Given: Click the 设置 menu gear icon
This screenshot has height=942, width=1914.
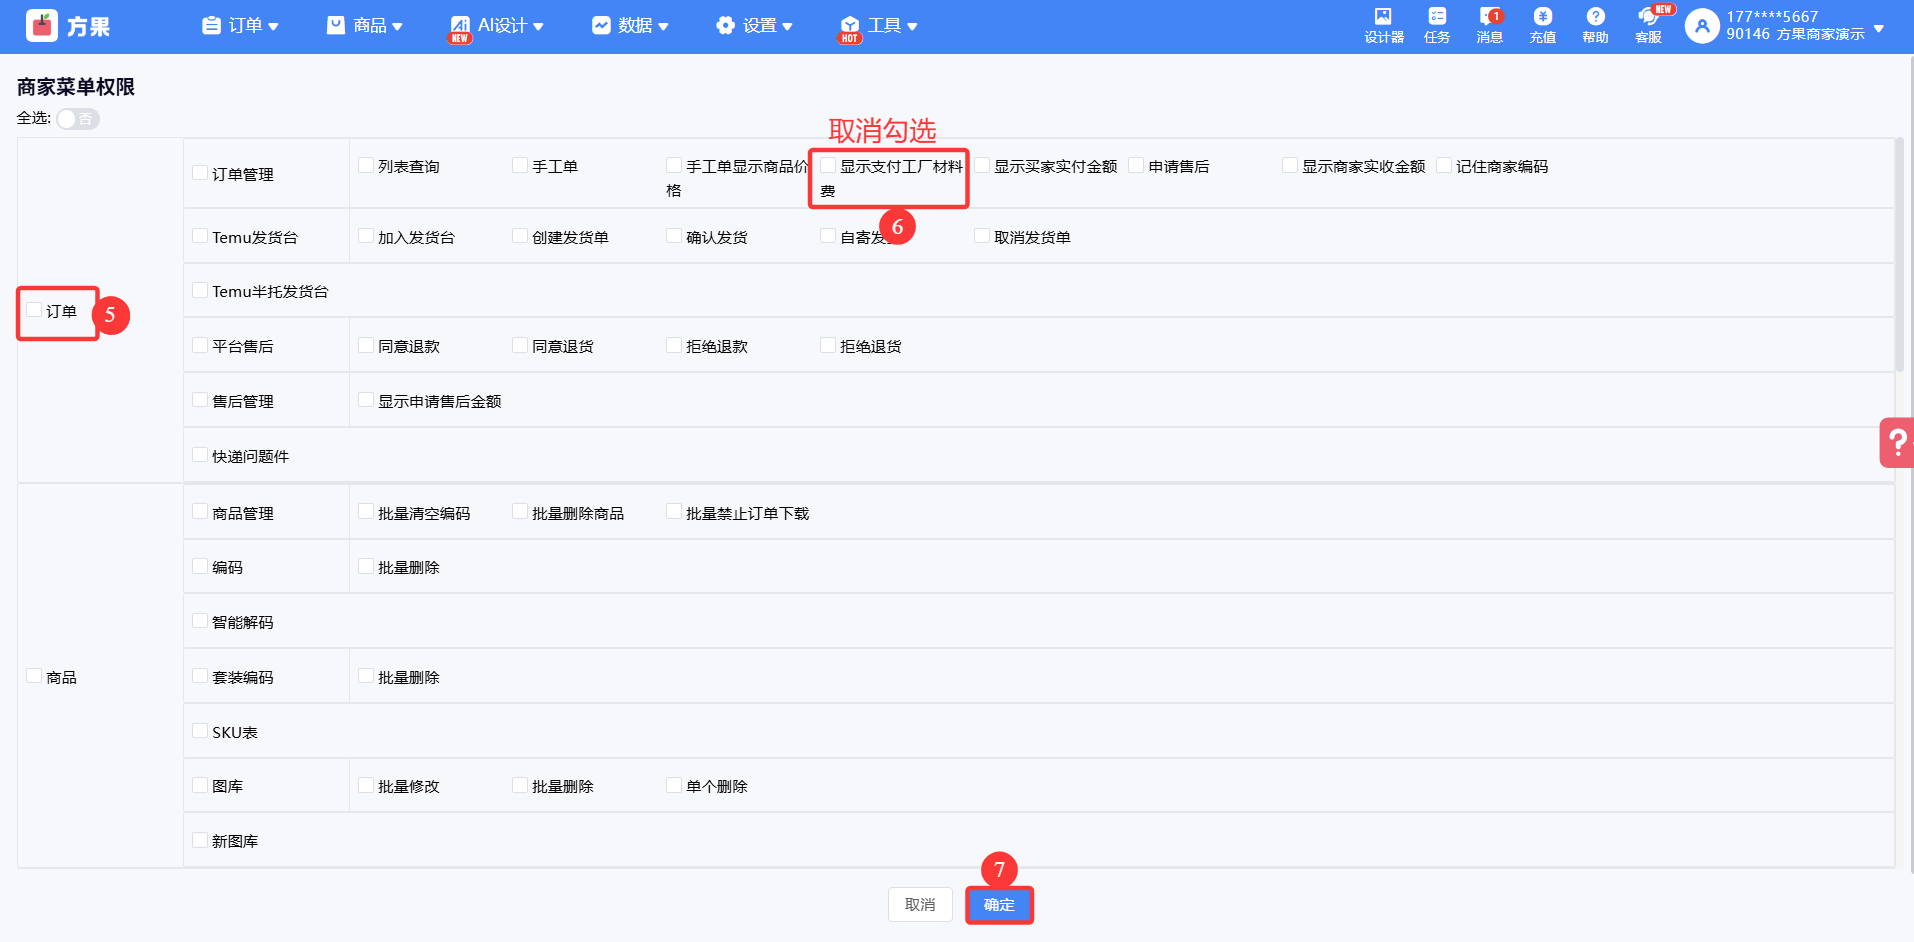Looking at the screenshot, I should tap(725, 26).
